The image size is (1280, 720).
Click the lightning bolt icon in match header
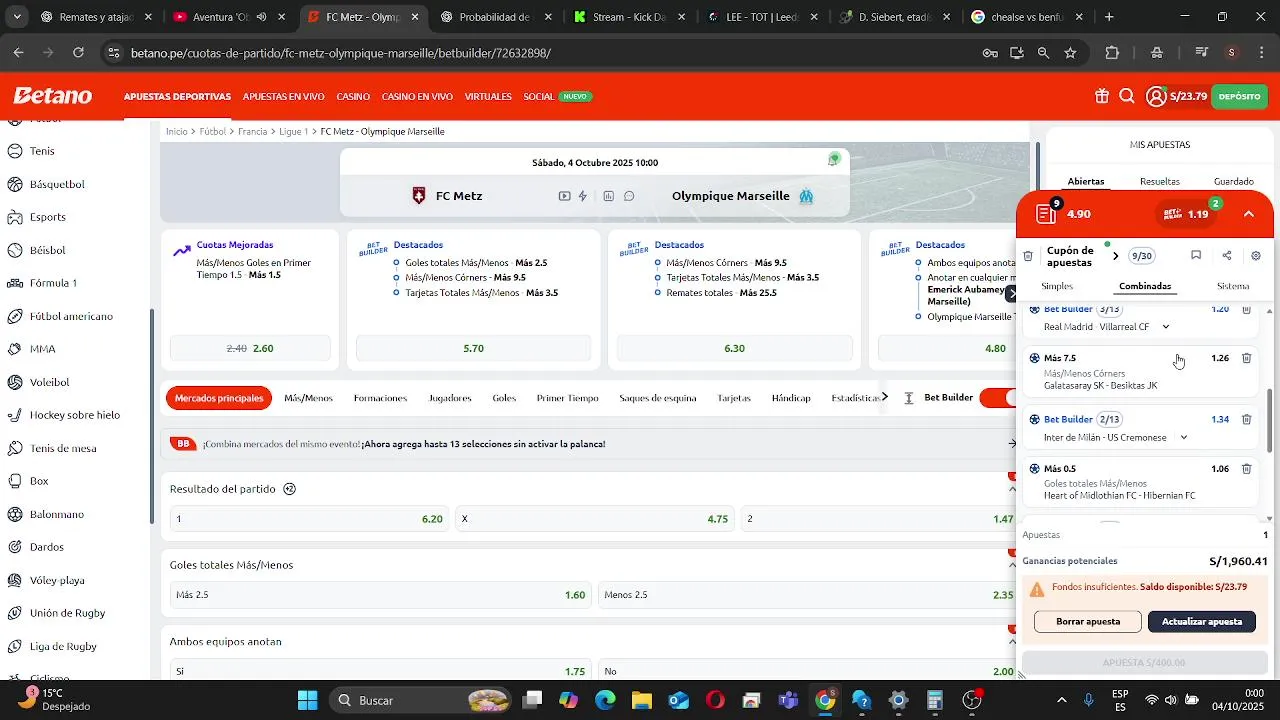coord(583,196)
